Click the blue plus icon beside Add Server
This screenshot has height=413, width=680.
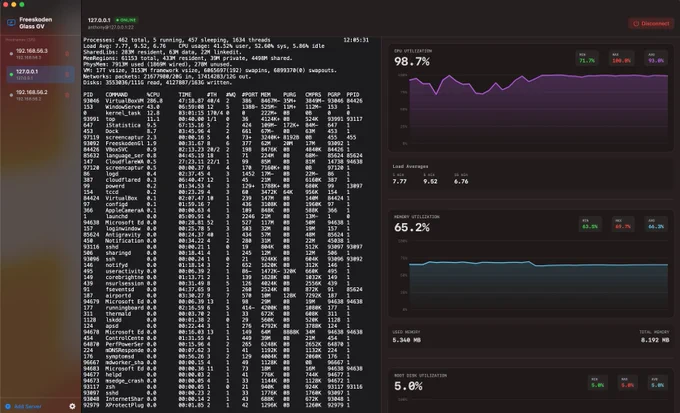[x=8, y=406]
